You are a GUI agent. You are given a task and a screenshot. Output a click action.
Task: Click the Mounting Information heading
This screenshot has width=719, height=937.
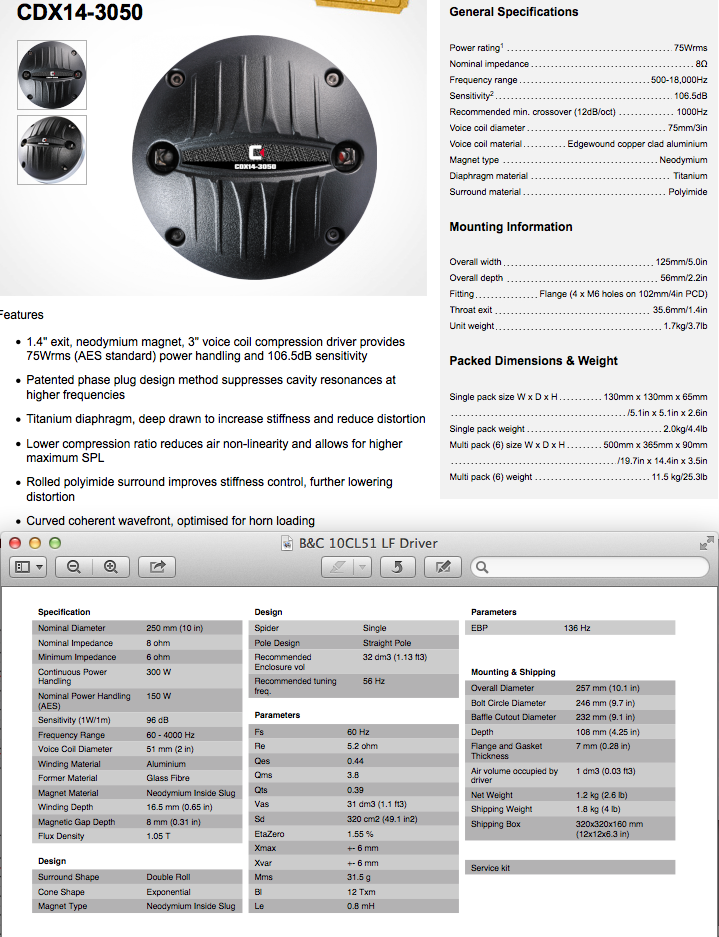point(510,227)
